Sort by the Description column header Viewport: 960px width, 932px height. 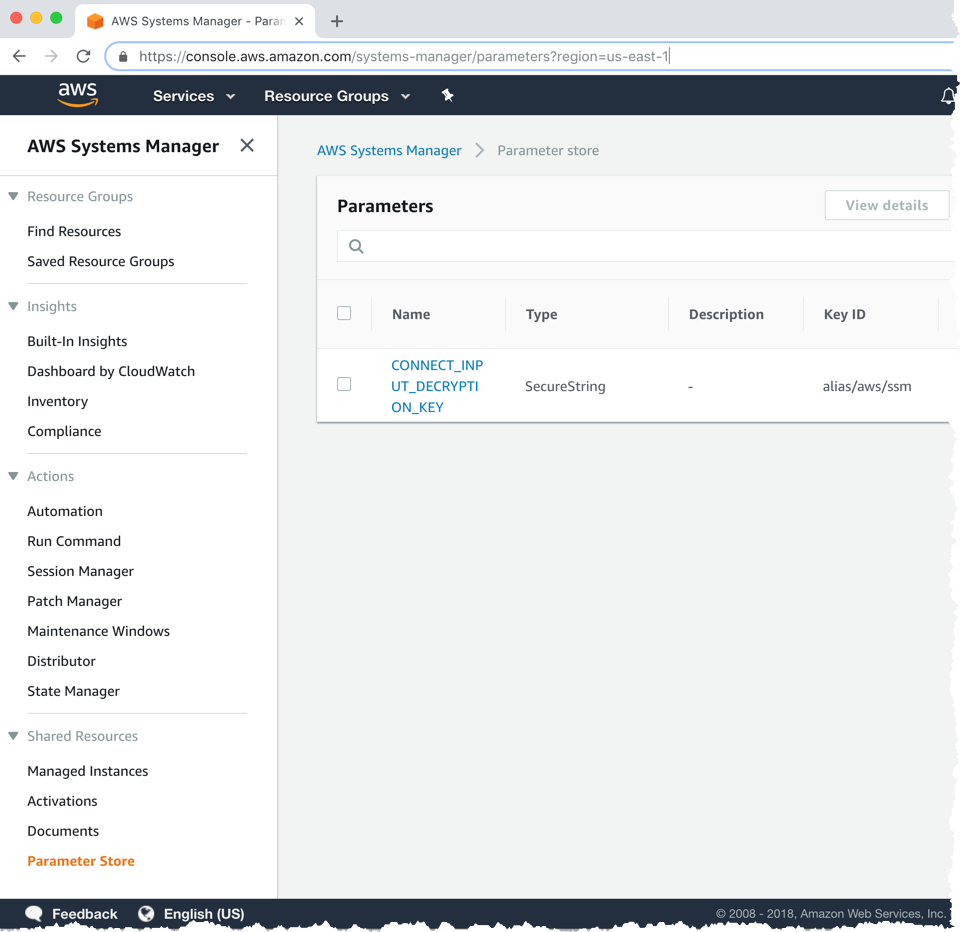click(x=726, y=314)
